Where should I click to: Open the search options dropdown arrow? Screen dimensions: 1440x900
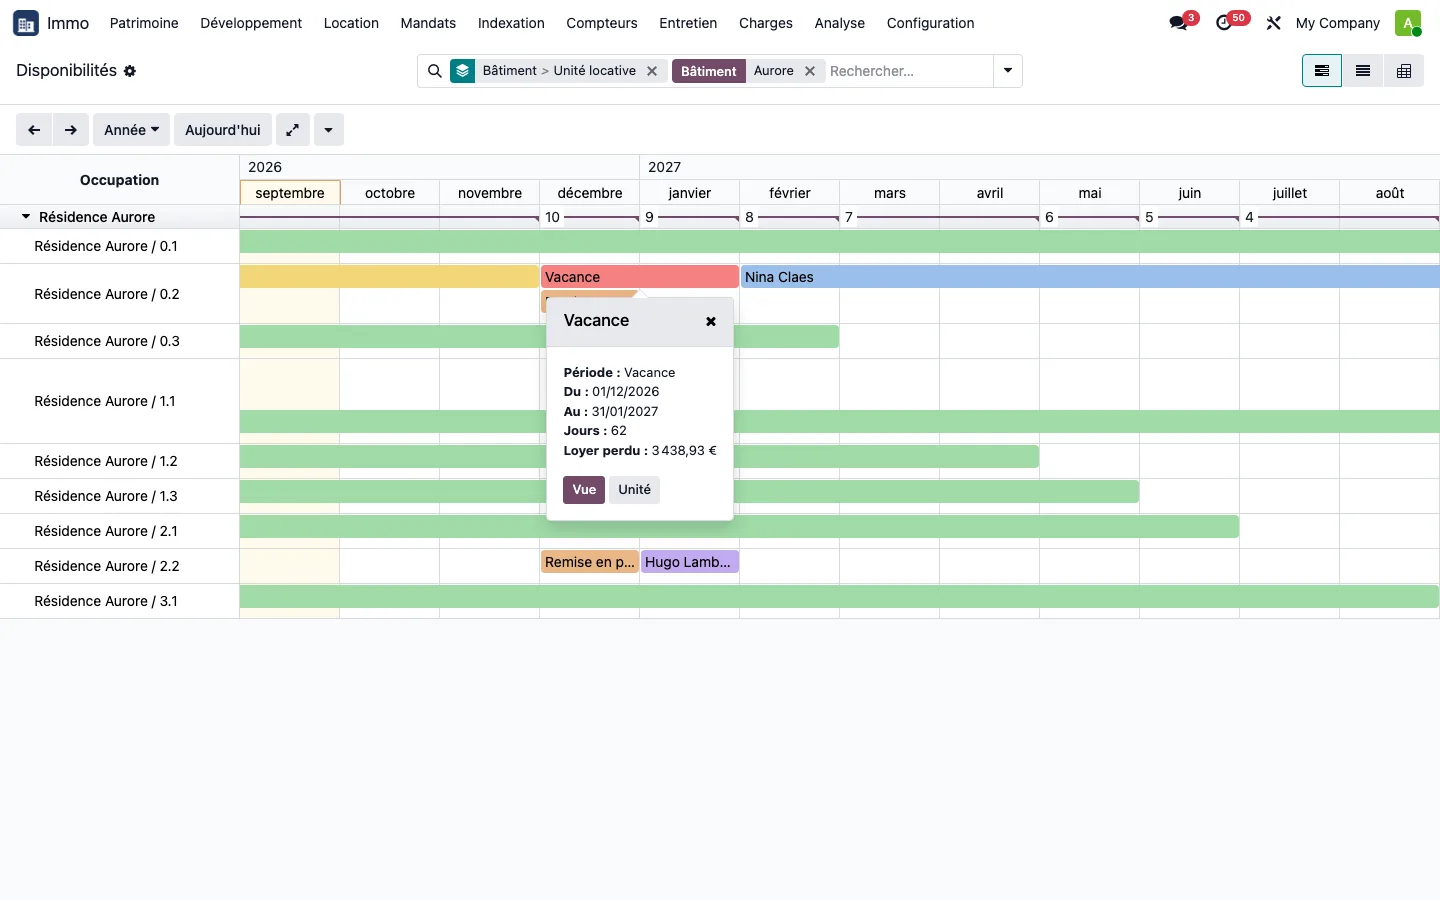click(1008, 71)
